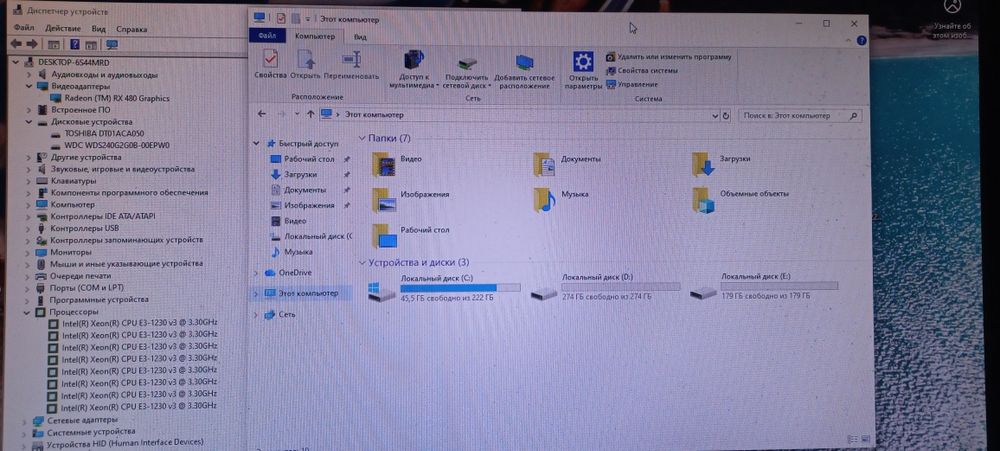
Task: Open the Explorer Help question mark icon
Action: tap(862, 40)
